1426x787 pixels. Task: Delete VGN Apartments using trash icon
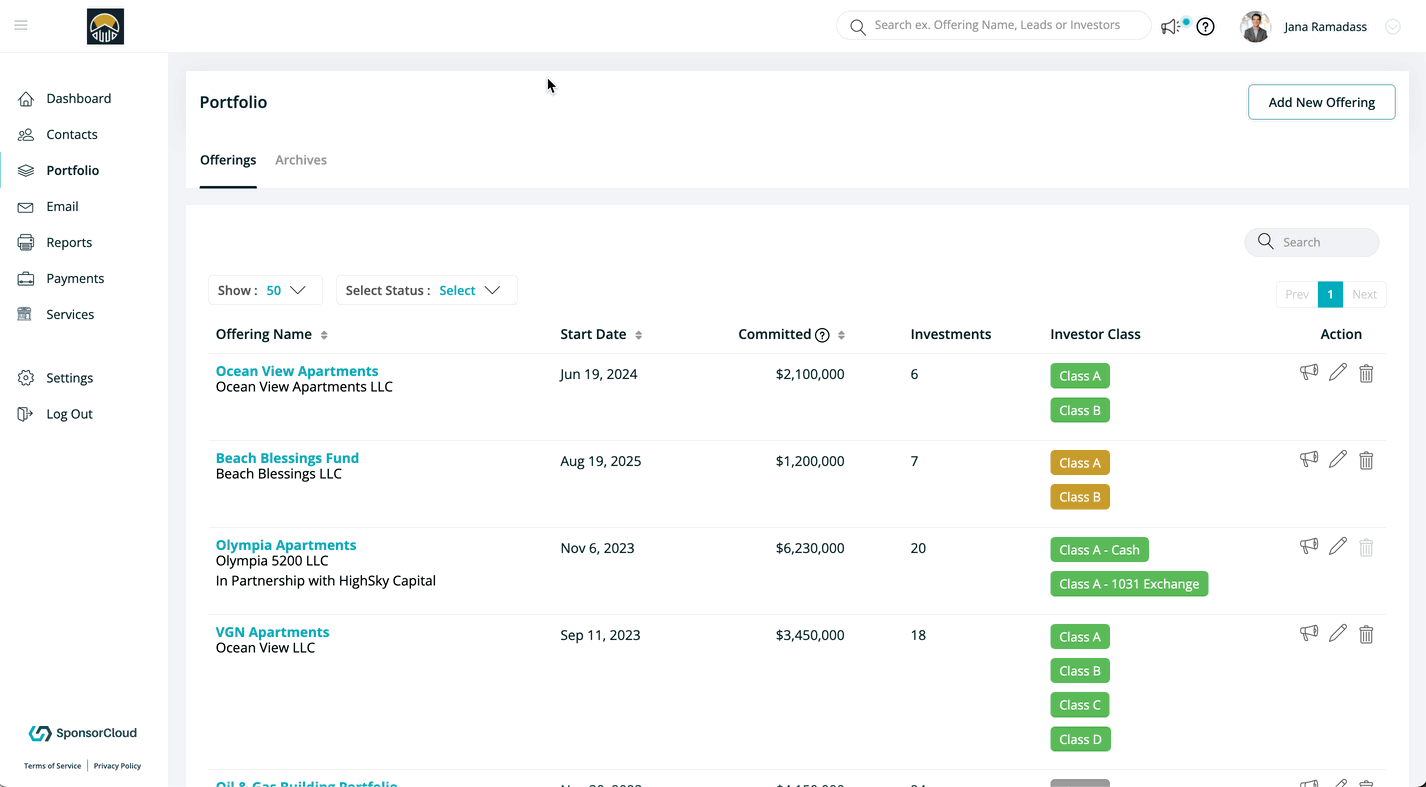pyautogui.click(x=1366, y=634)
